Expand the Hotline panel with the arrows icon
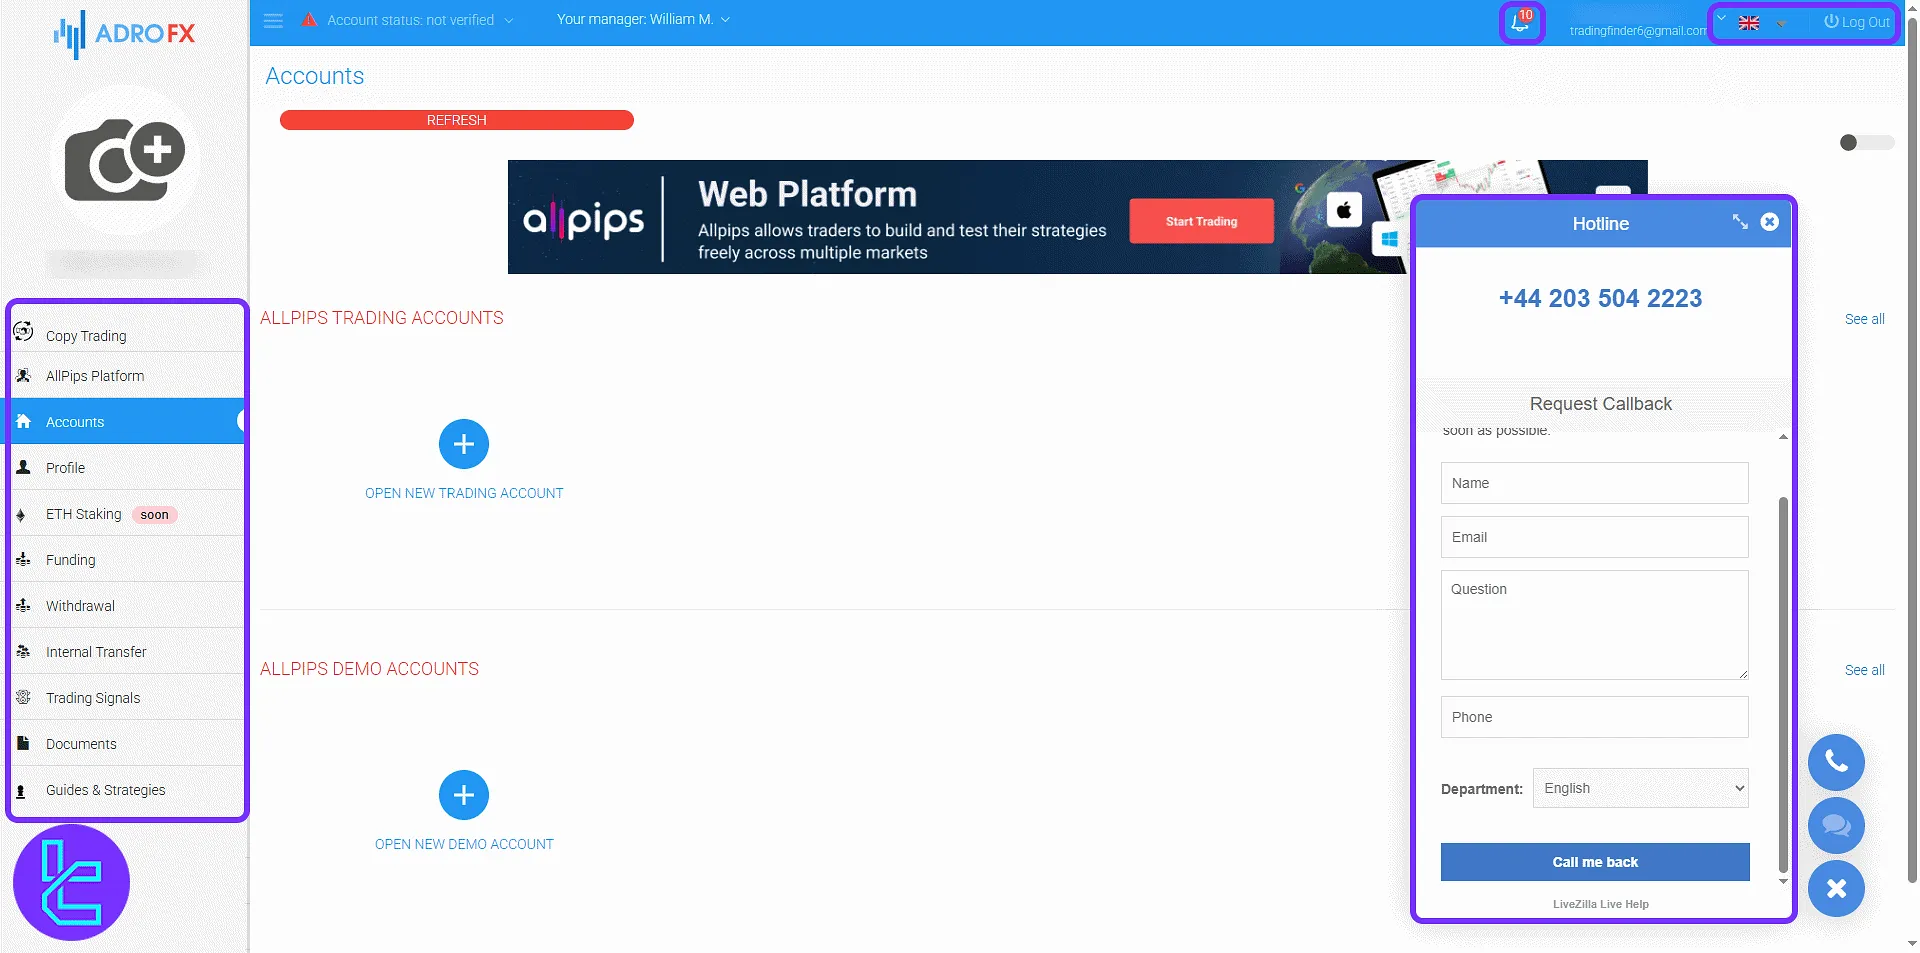The image size is (1920, 953). (x=1740, y=222)
